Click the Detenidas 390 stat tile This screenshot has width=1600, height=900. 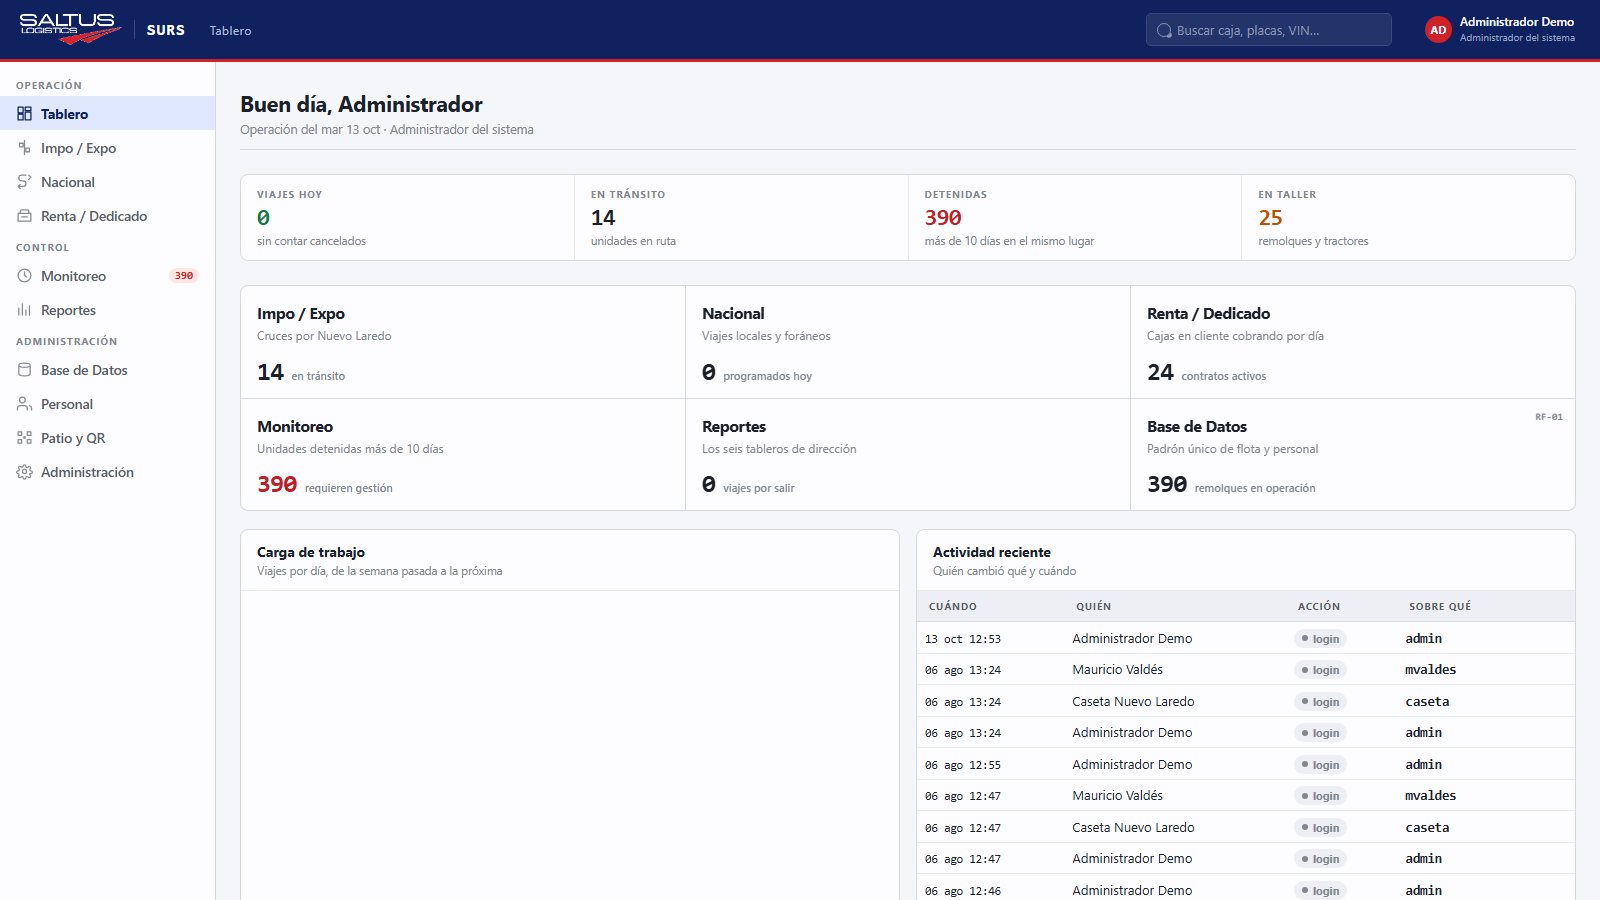(1075, 218)
